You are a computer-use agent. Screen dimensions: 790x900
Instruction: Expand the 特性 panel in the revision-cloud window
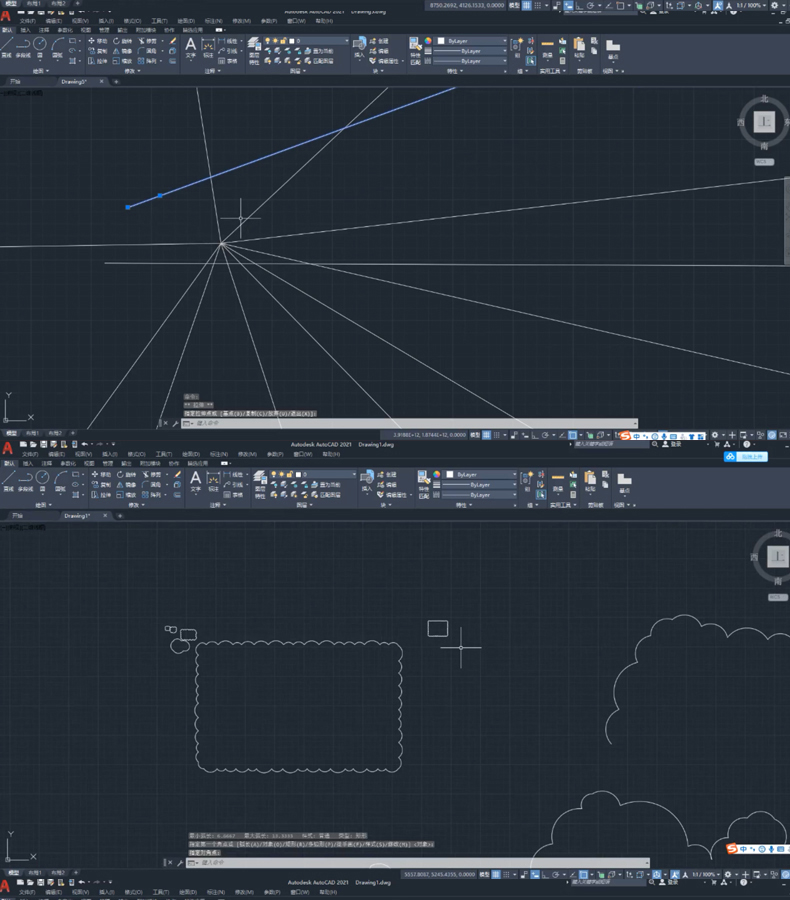[464, 505]
